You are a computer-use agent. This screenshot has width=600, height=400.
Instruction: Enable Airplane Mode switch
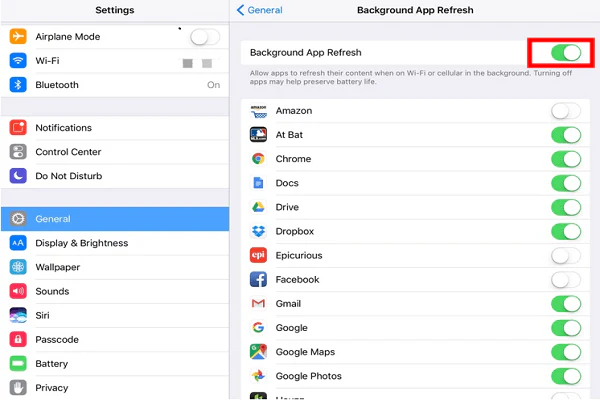click(205, 37)
